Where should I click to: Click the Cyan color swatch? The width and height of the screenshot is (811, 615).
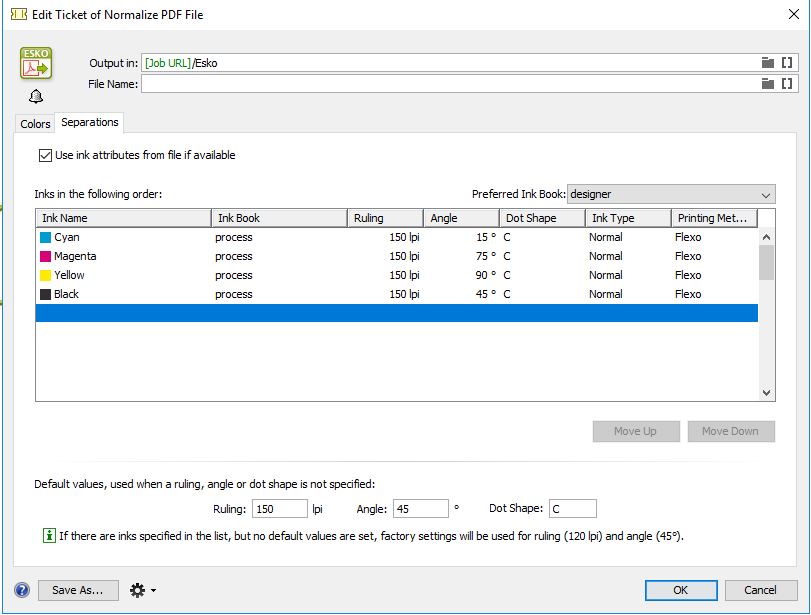[45, 238]
